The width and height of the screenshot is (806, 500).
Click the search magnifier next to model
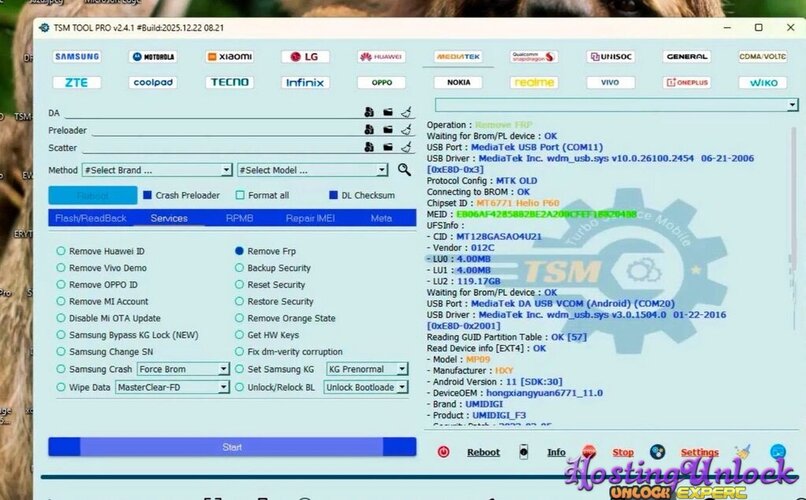[404, 170]
